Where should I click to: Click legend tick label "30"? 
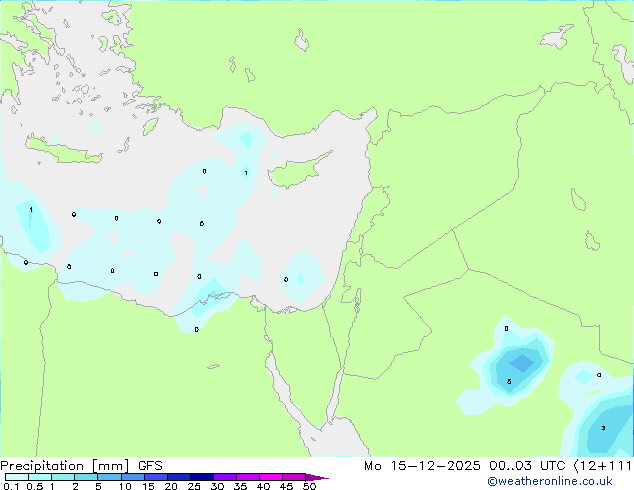point(217,486)
